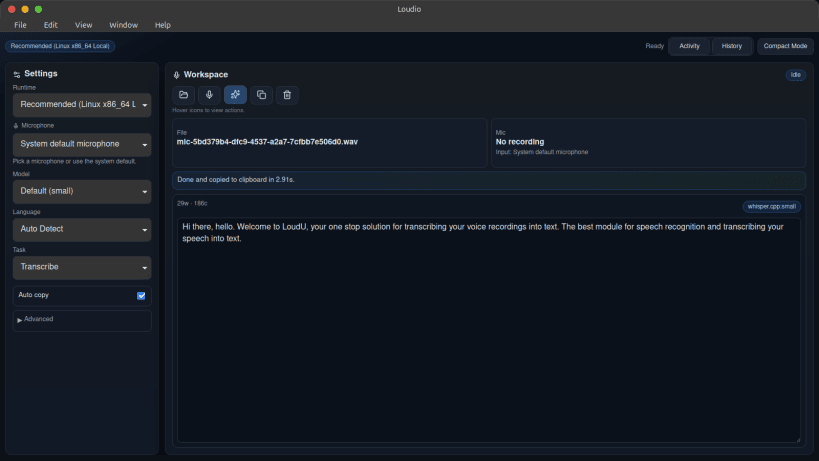
Task: Click the wav file name text
Action: click(x=267, y=142)
